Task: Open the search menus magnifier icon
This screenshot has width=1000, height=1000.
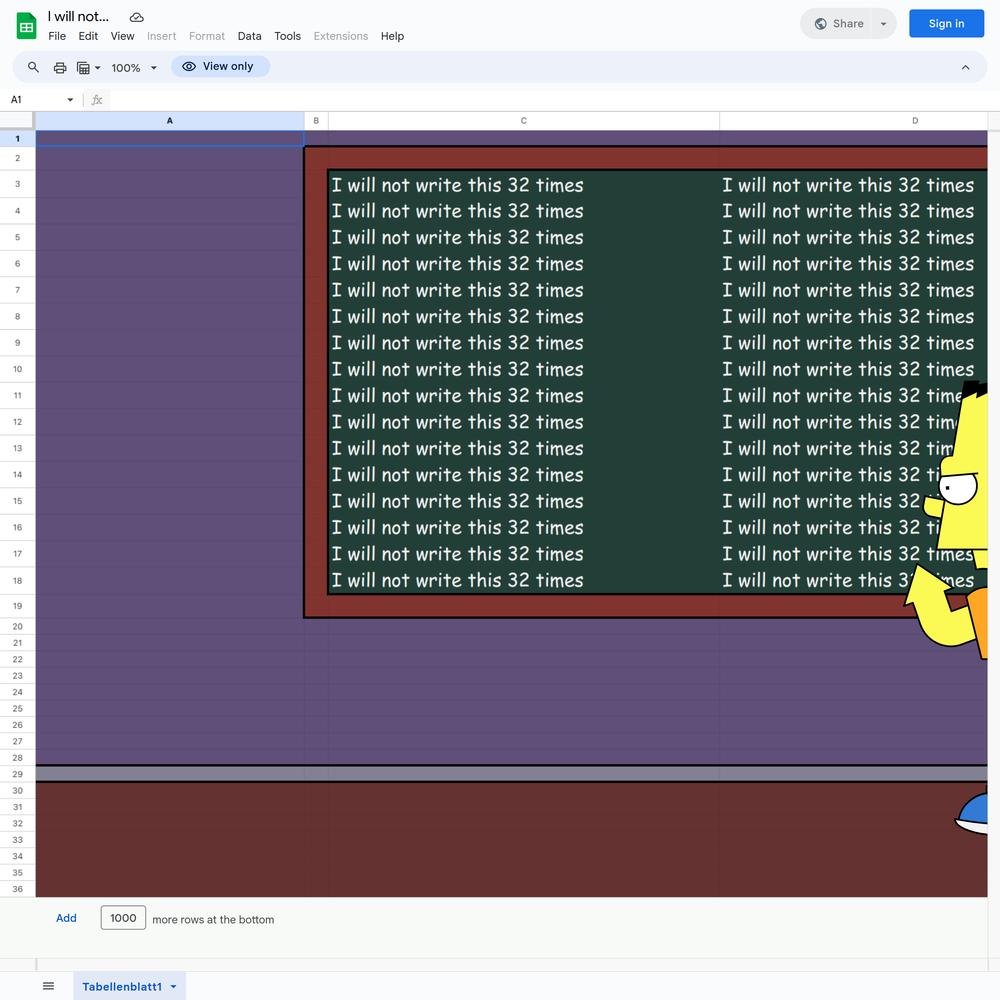Action: pos(33,67)
